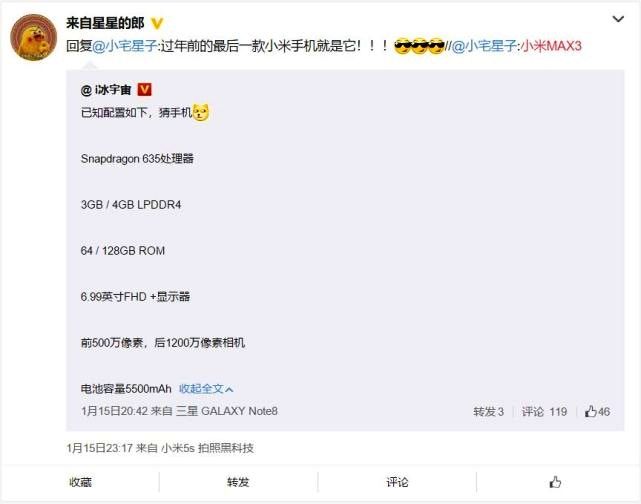Click 转发 in the bottom action bar
Image resolution: width=641 pixels, height=504 pixels.
(238, 482)
